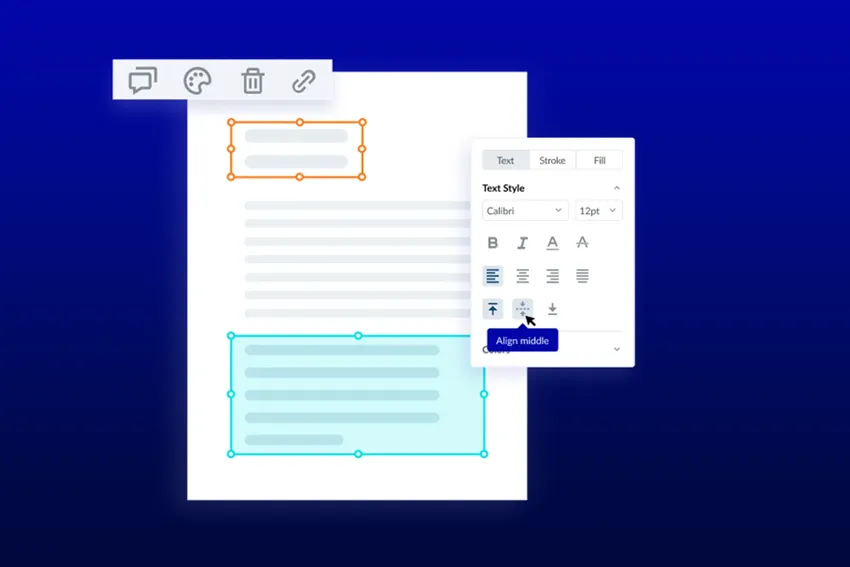The height and width of the screenshot is (567, 850).
Task: Apply strikethrough to text
Action: point(583,243)
